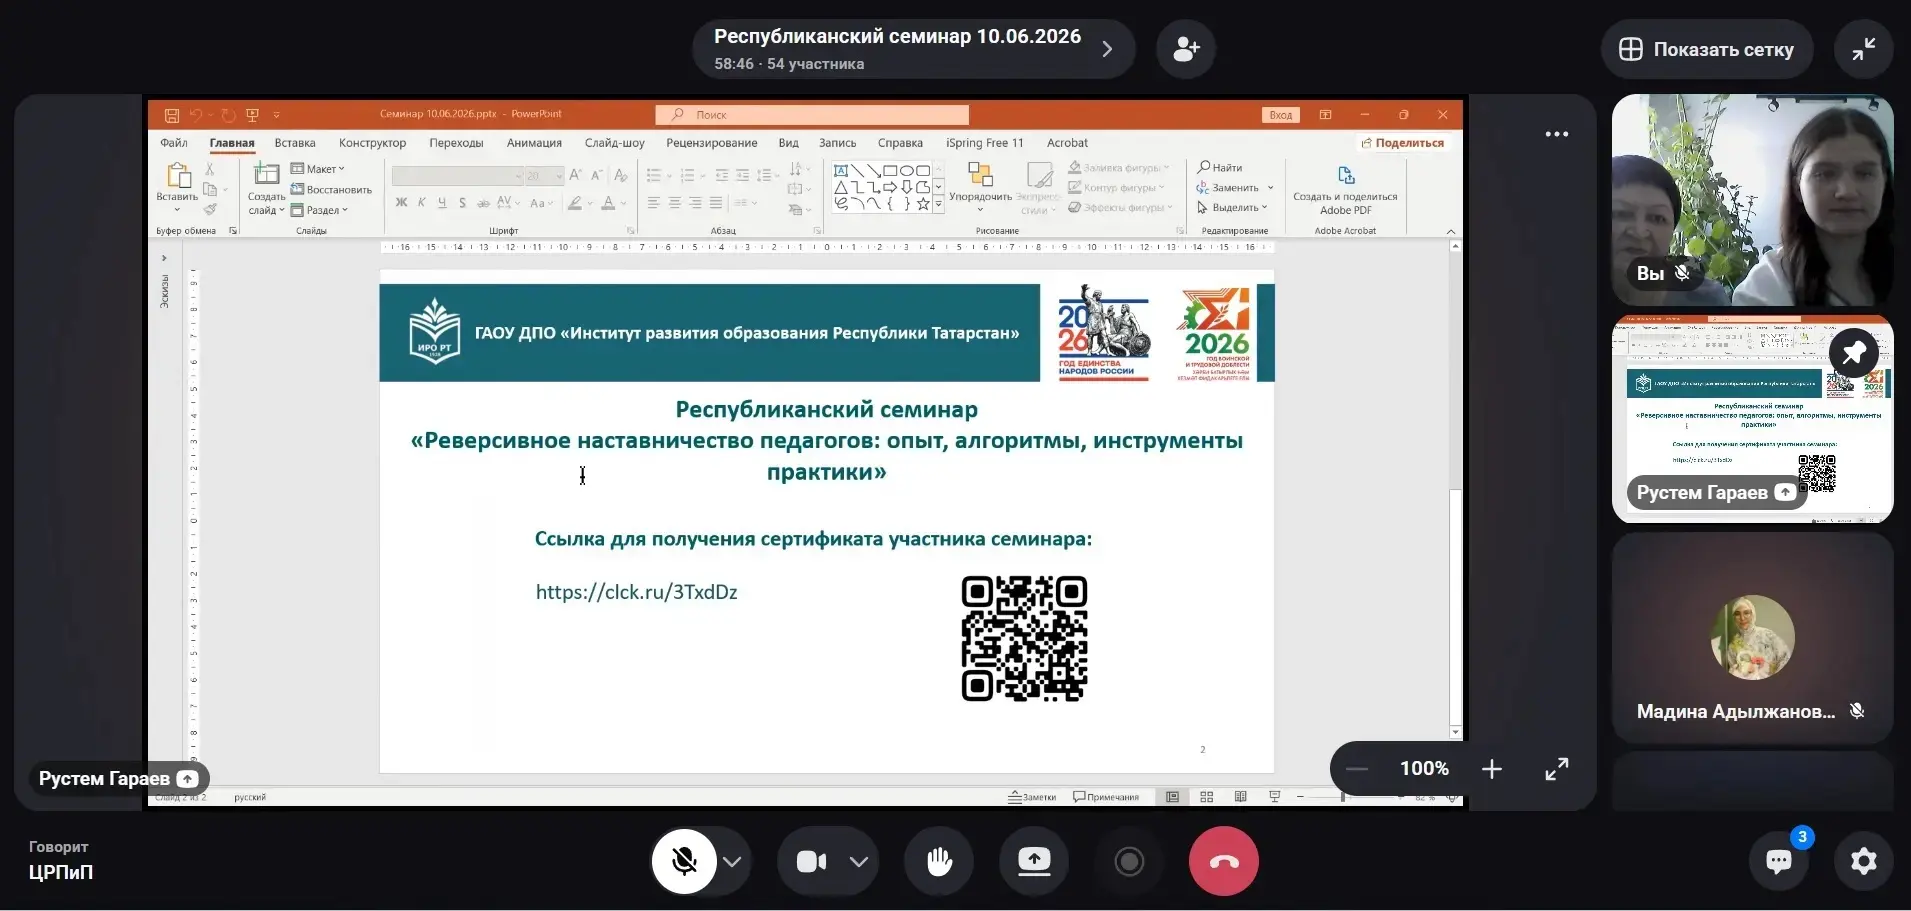Click the add participant icon
The height and width of the screenshot is (911, 1911).
[x=1186, y=49]
